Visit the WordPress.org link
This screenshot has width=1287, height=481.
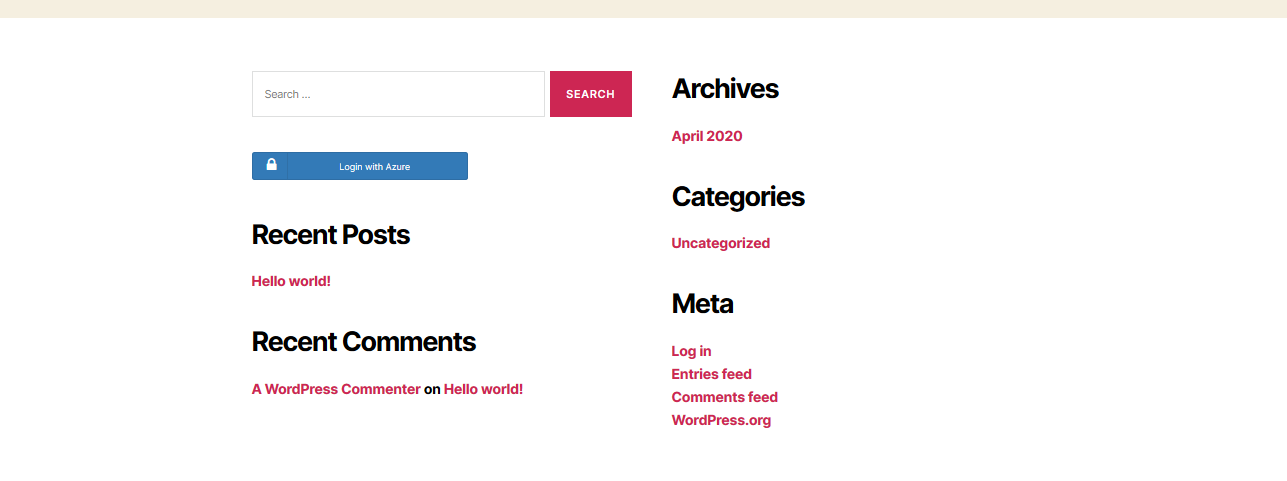(722, 420)
